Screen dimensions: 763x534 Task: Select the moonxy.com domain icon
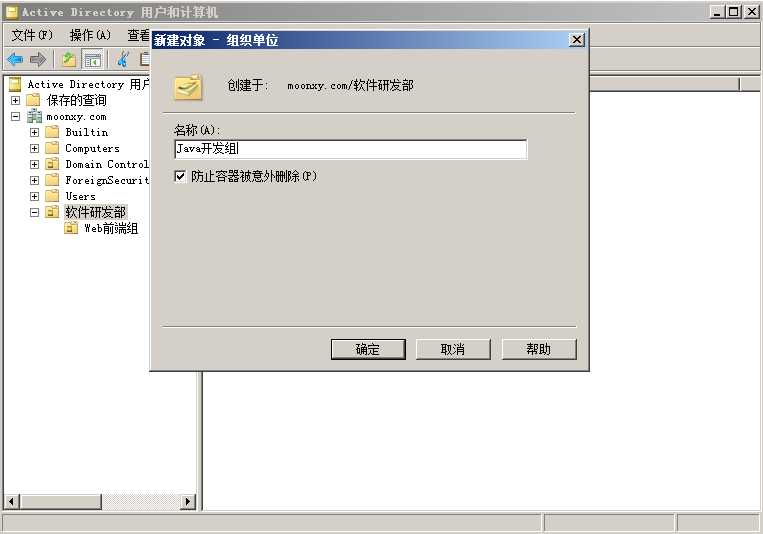35,116
